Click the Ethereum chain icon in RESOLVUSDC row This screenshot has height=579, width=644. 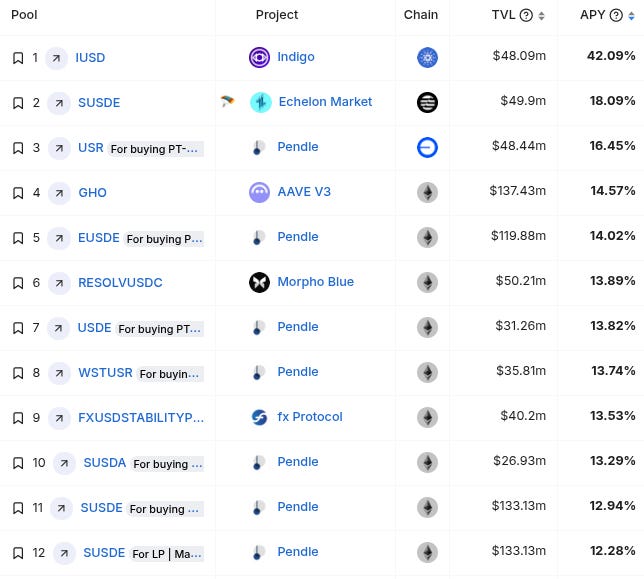(x=427, y=283)
